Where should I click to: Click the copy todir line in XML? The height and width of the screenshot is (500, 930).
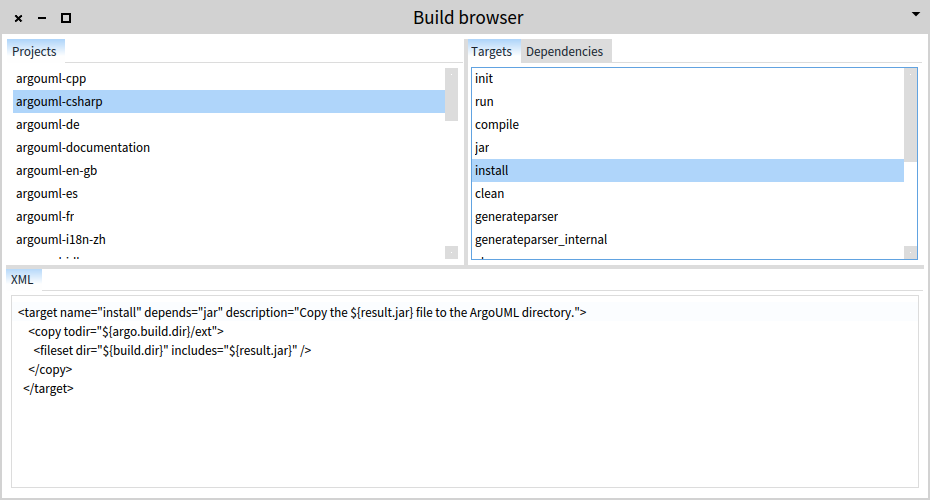click(x=126, y=332)
